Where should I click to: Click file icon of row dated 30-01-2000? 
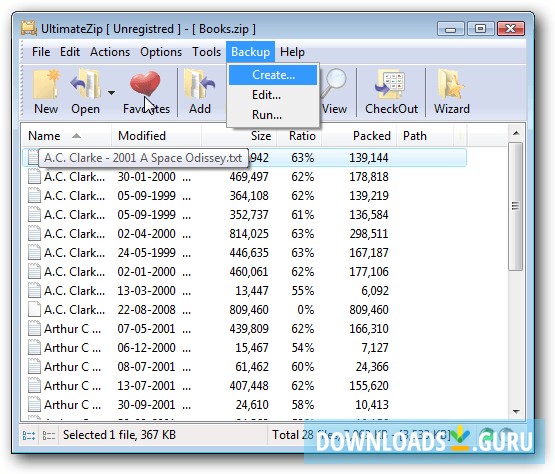[x=34, y=176]
